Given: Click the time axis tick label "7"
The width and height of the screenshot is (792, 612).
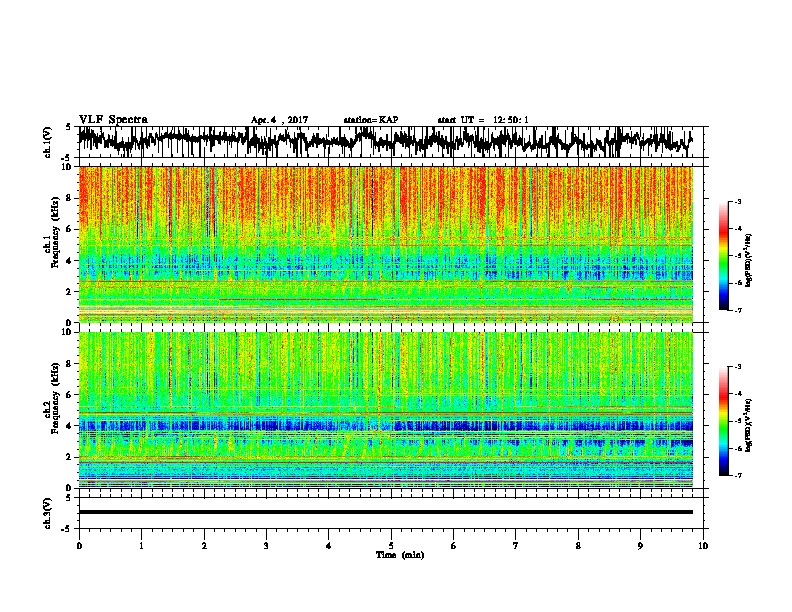Looking at the screenshot, I should pos(516,546).
